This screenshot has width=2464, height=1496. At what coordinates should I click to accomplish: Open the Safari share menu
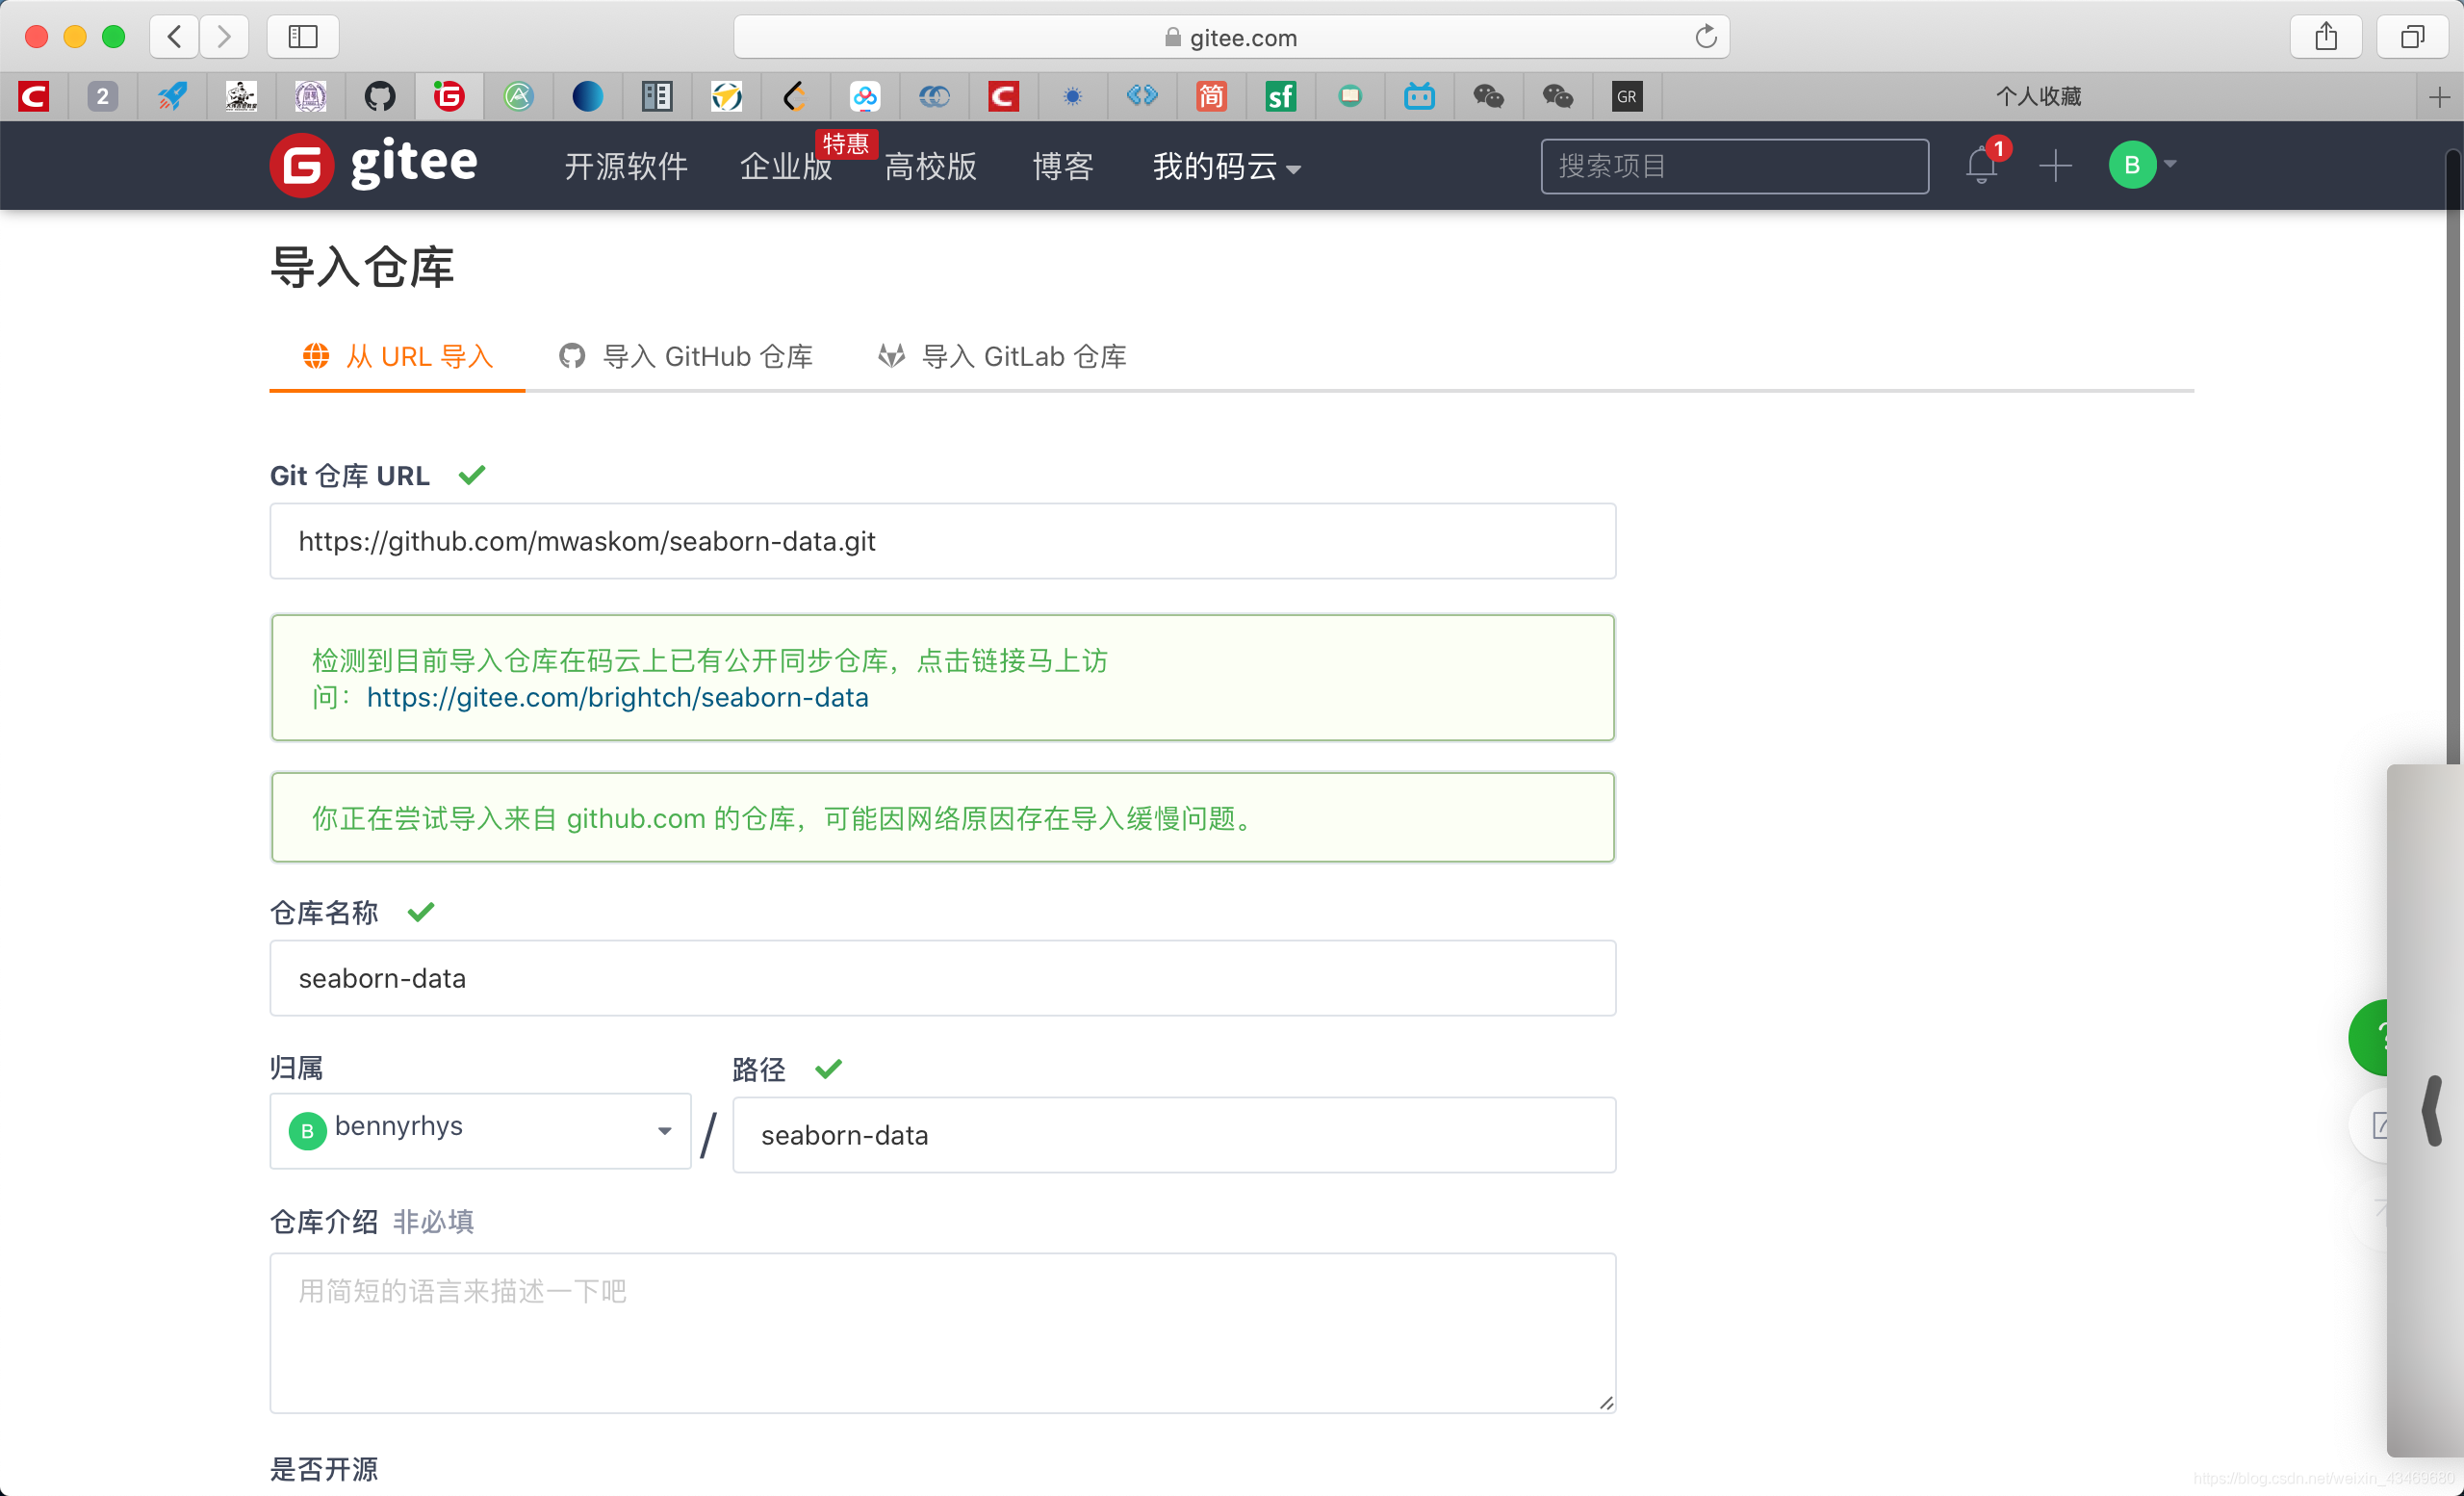tap(2326, 37)
